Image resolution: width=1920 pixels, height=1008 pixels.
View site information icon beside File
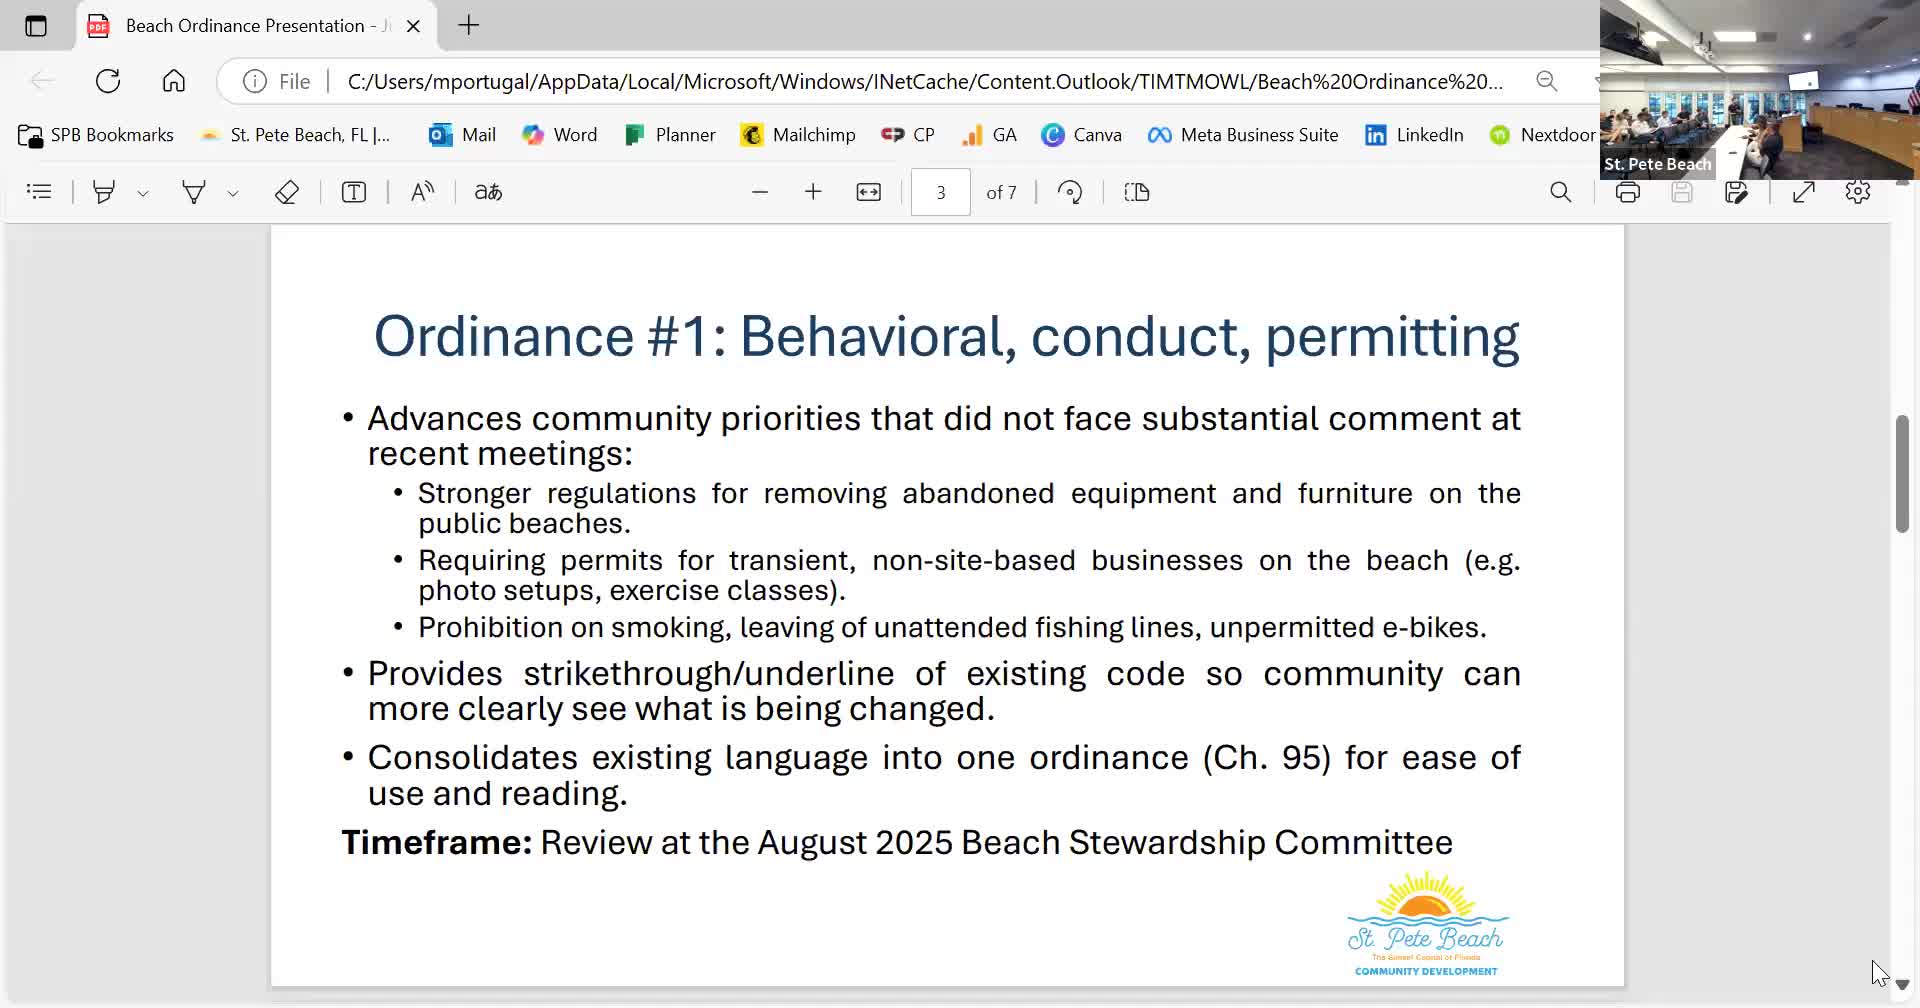pos(255,82)
